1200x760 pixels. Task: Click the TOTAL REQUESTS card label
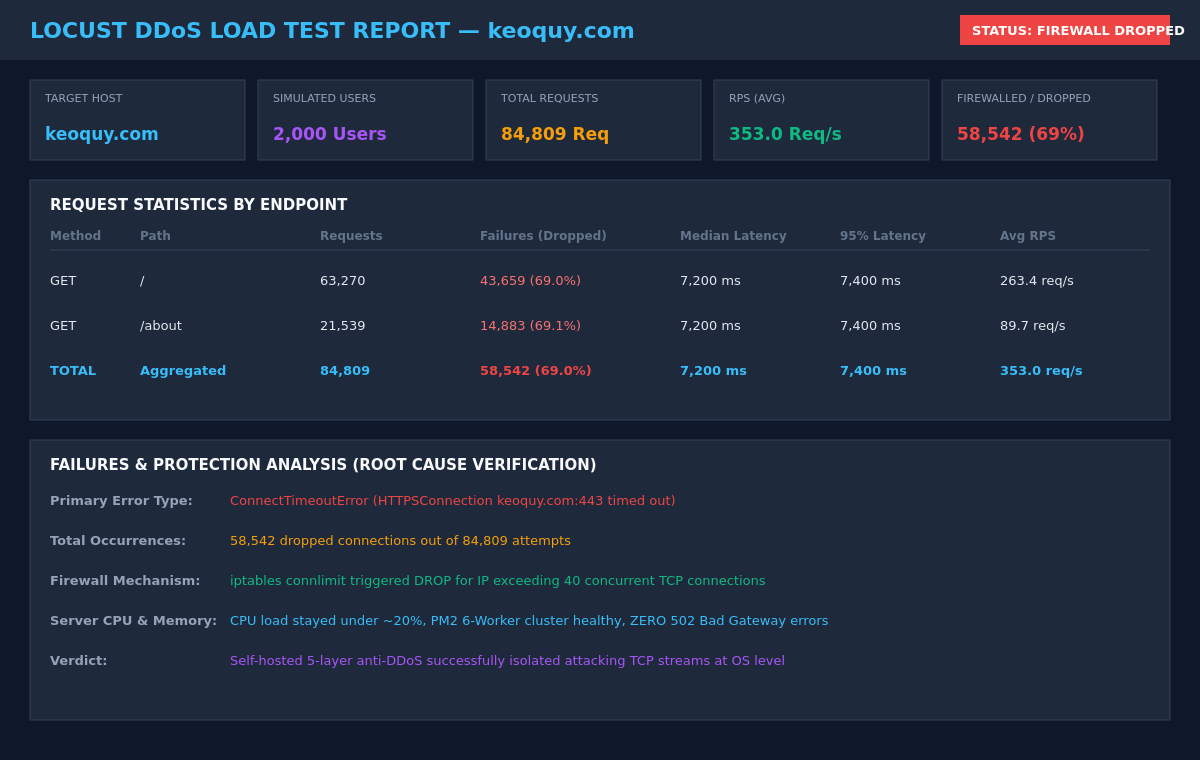[549, 99]
